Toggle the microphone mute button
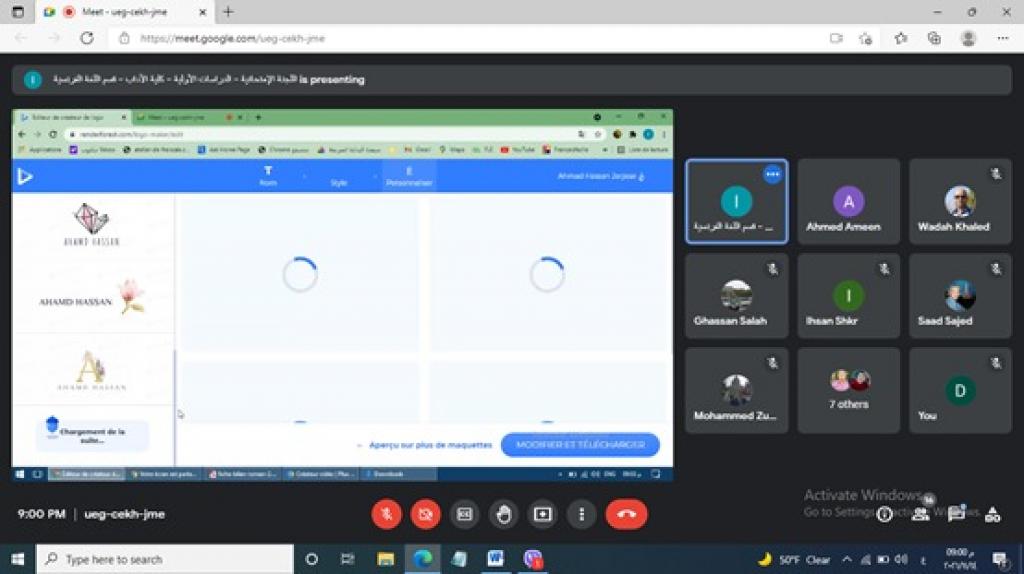 click(387, 514)
